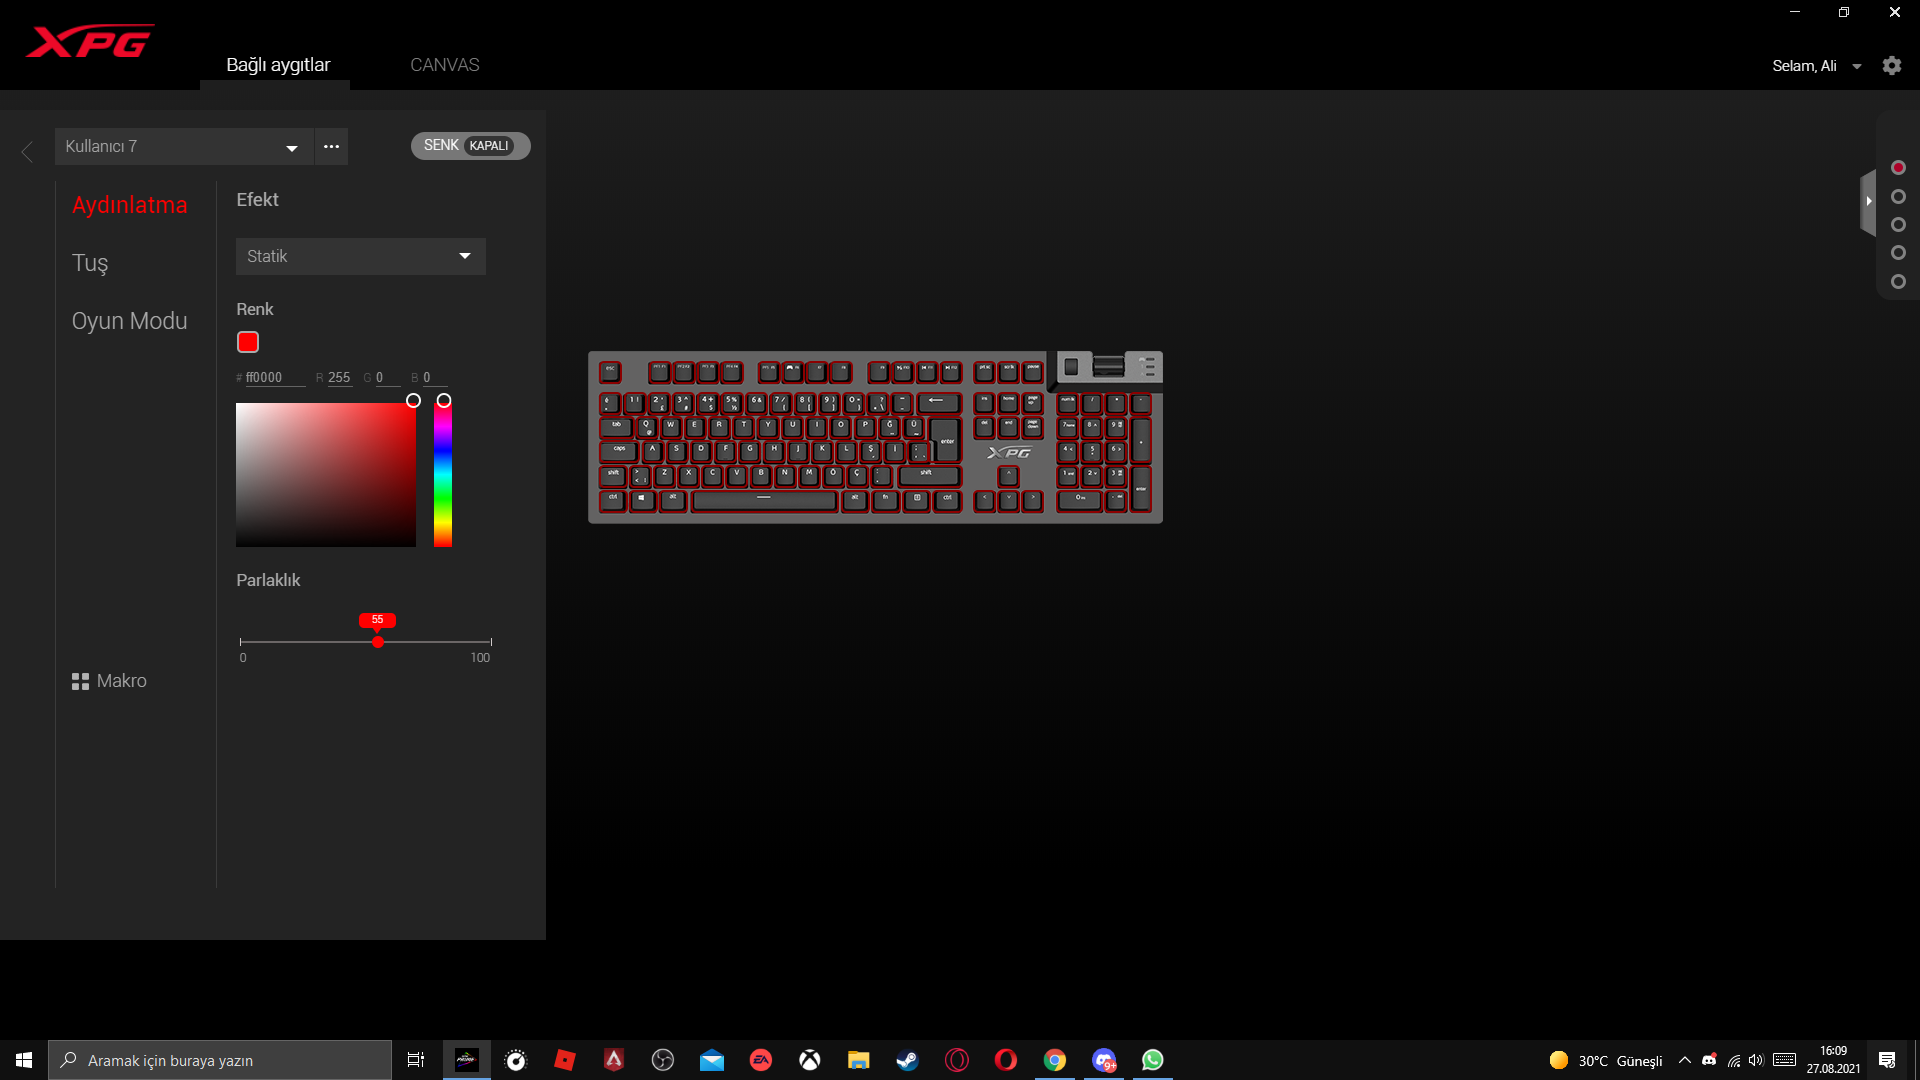1920x1080 pixels.
Task: Select the bottom profile radio dot
Action: point(1898,282)
